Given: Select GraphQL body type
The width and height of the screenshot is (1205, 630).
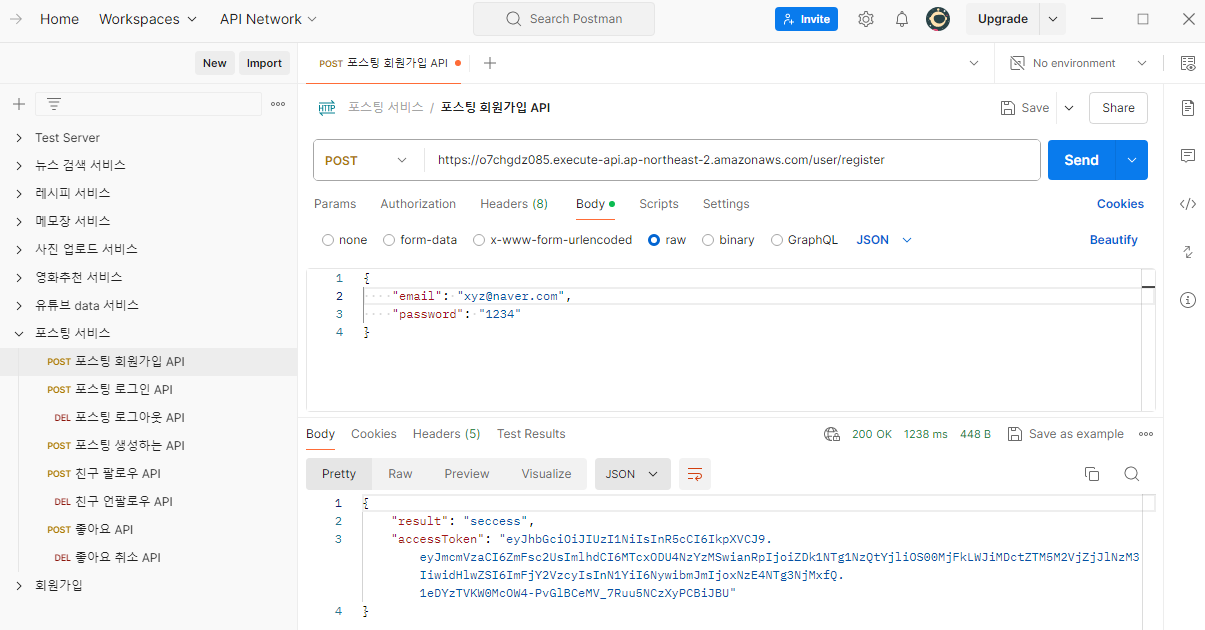Looking at the screenshot, I should point(777,240).
